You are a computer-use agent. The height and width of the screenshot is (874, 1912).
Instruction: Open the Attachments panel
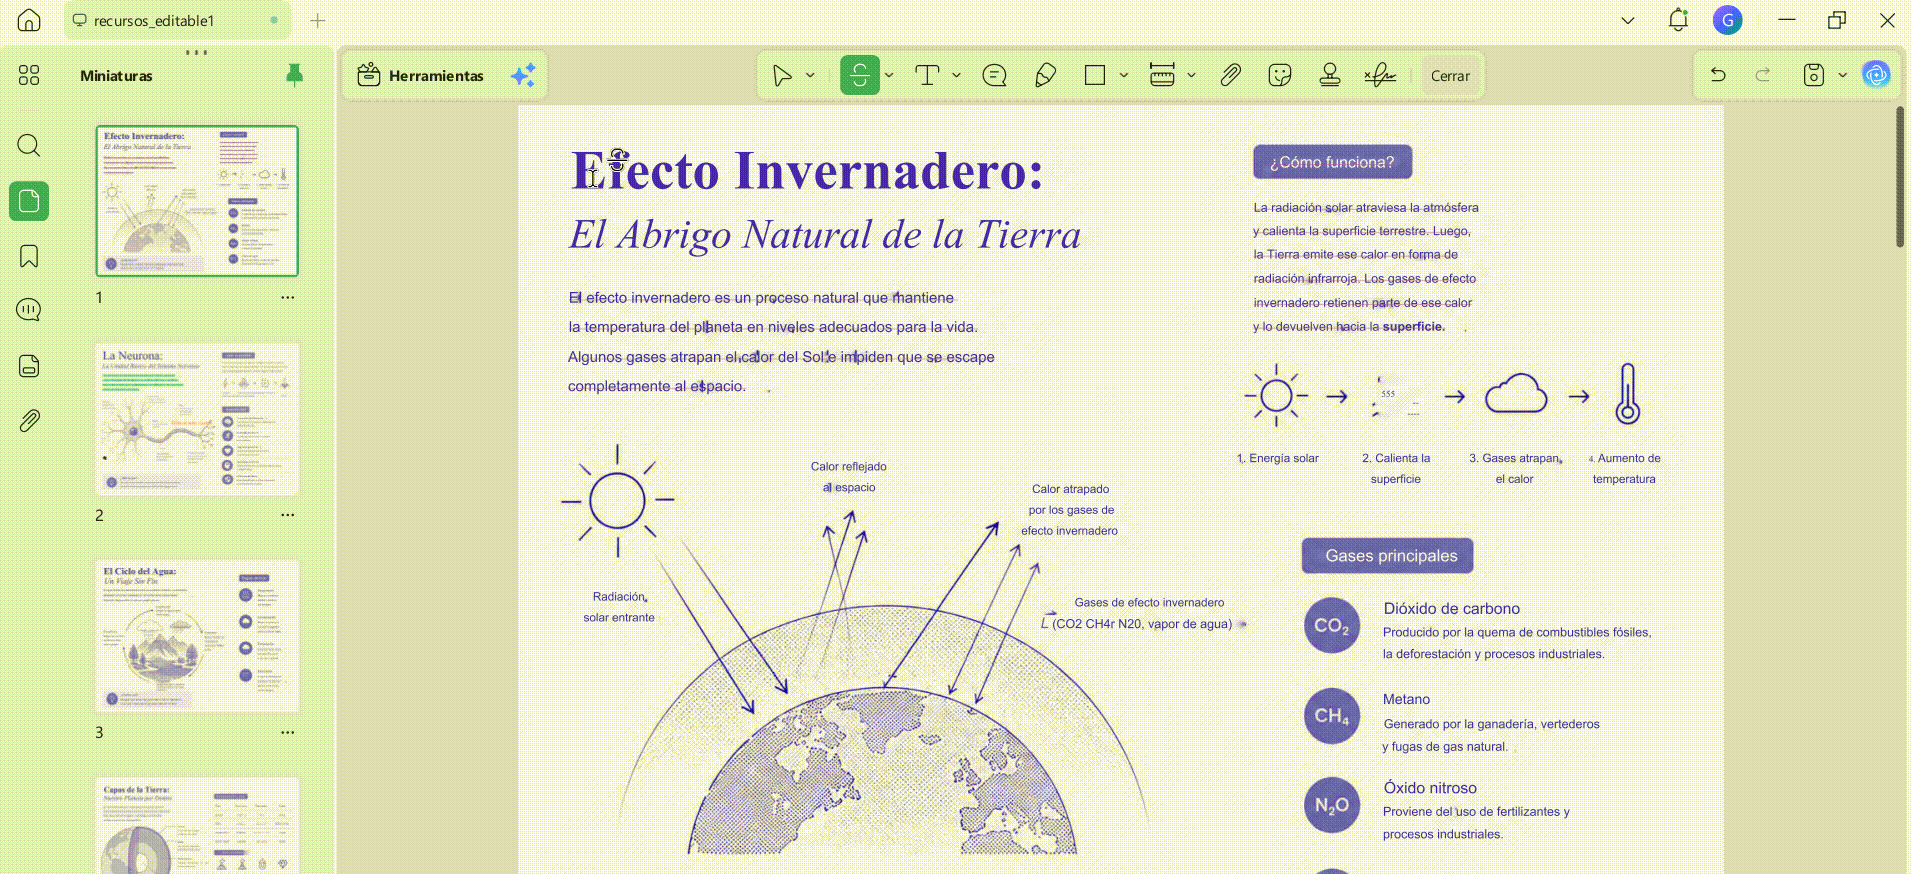click(x=29, y=421)
